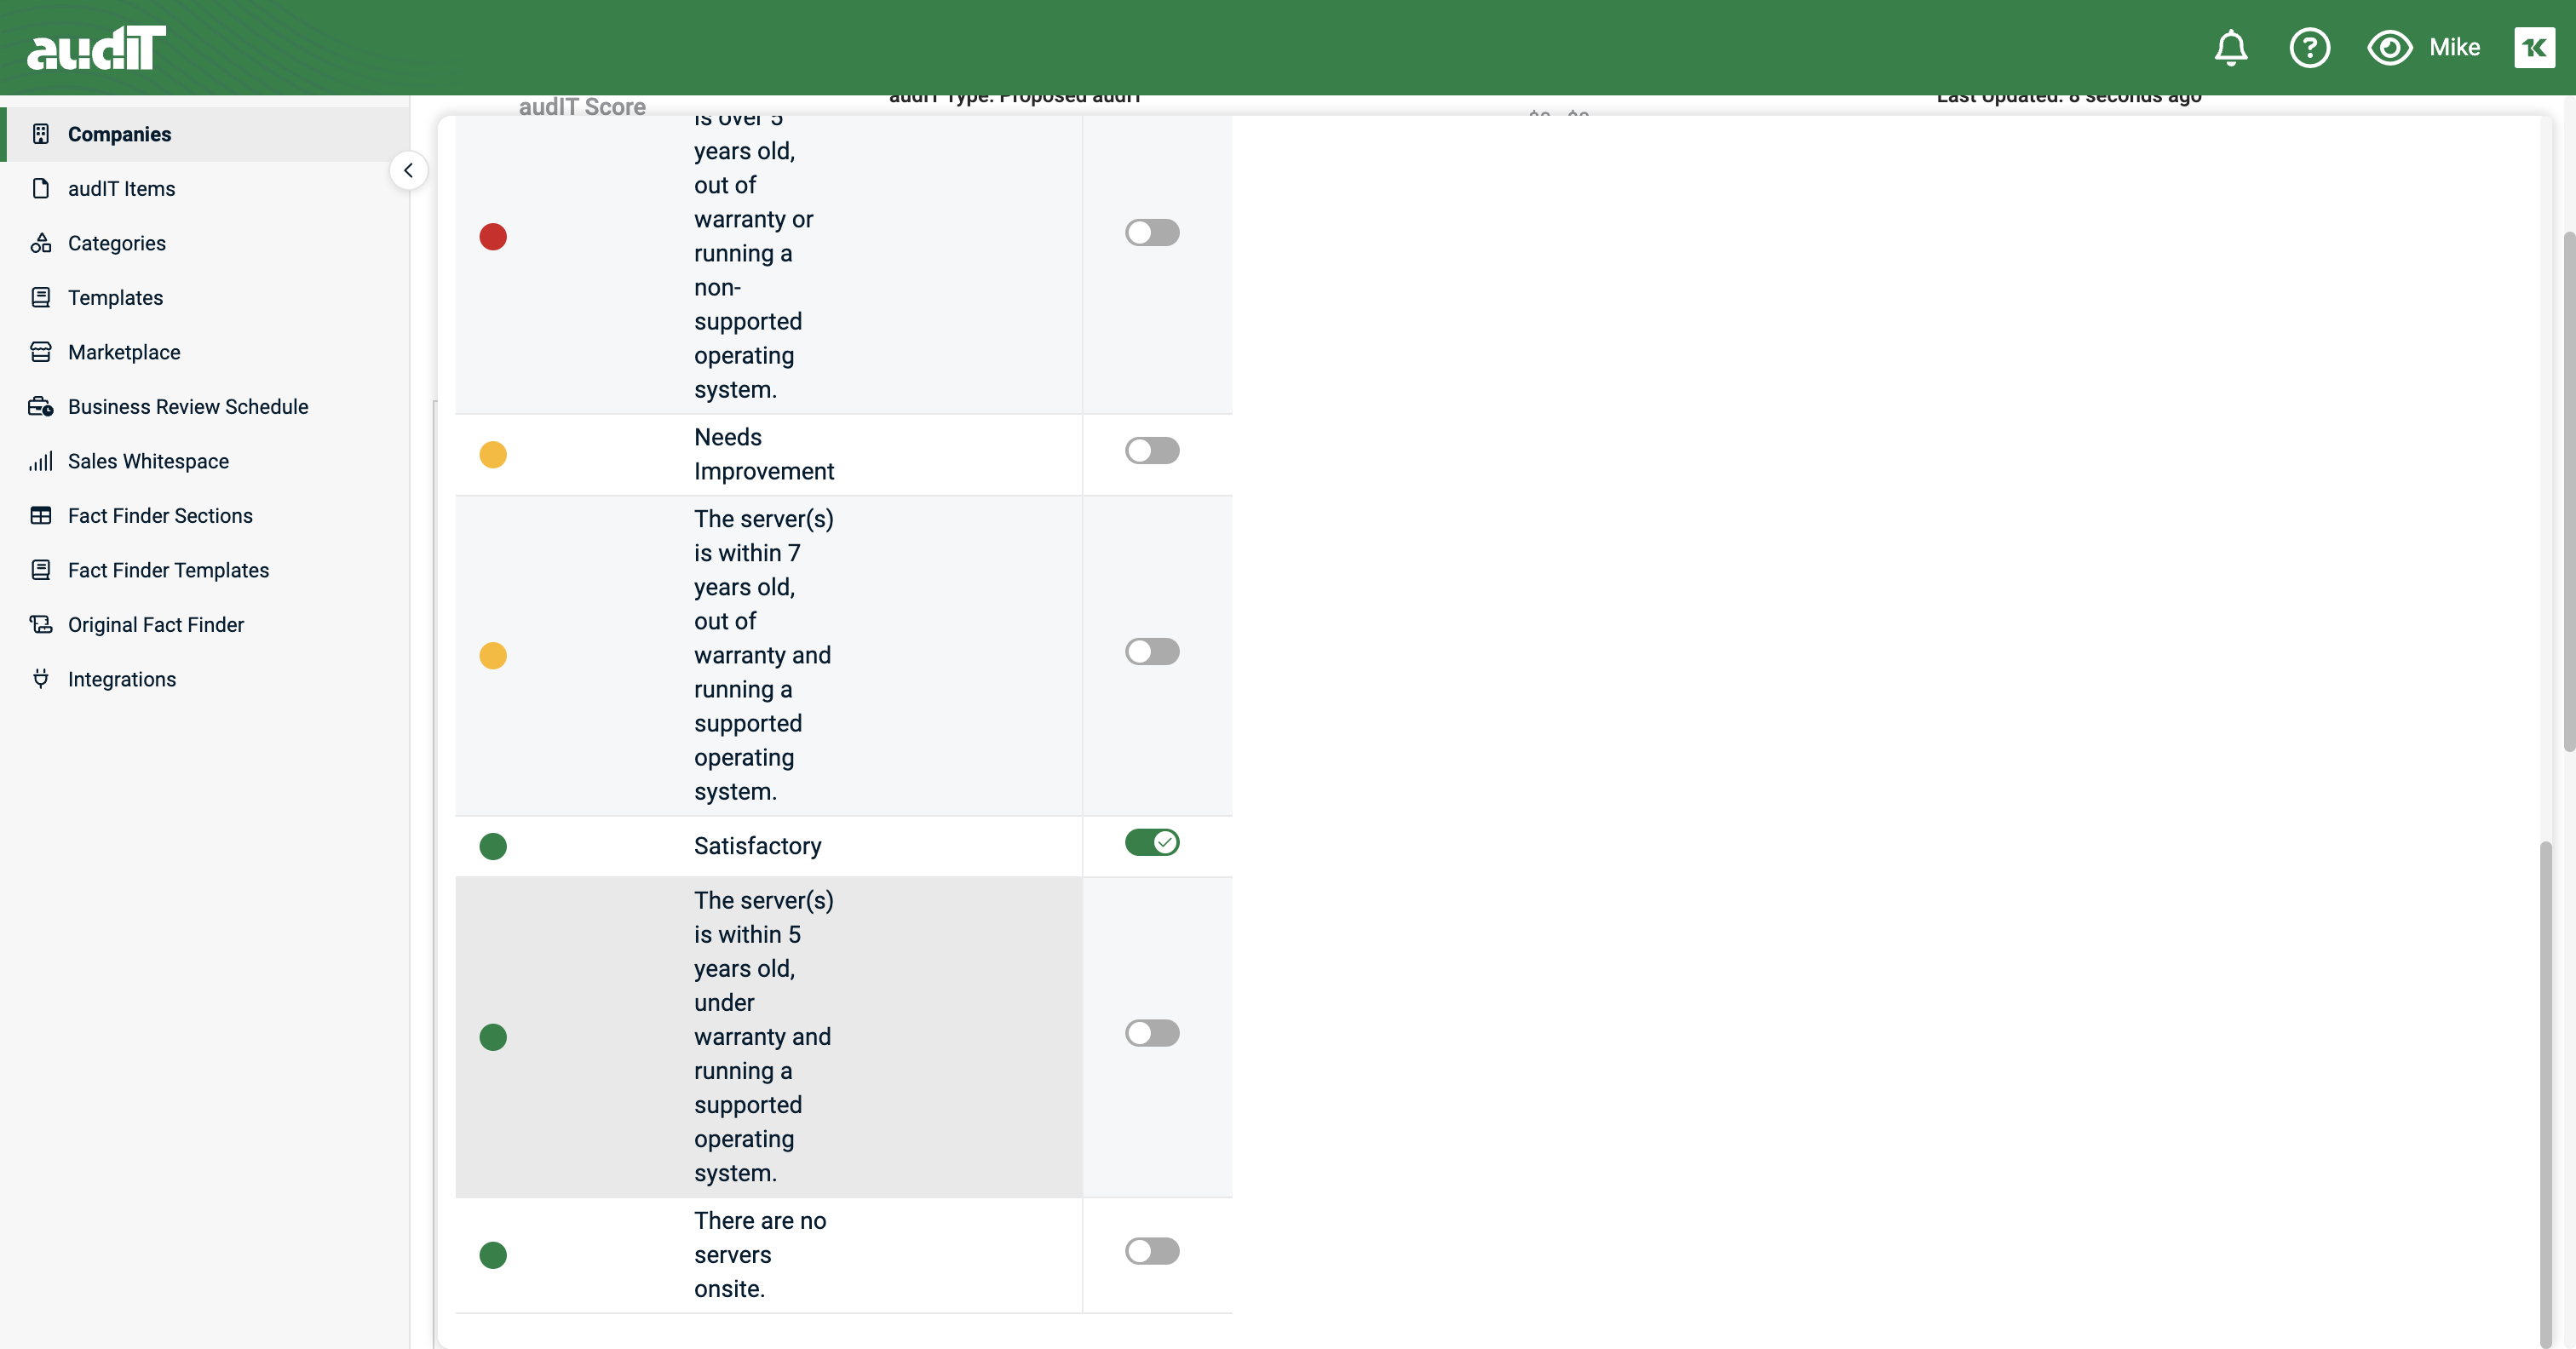The height and width of the screenshot is (1349, 2576).
Task: Enable the no servers onsite toggle
Action: 1152,1251
